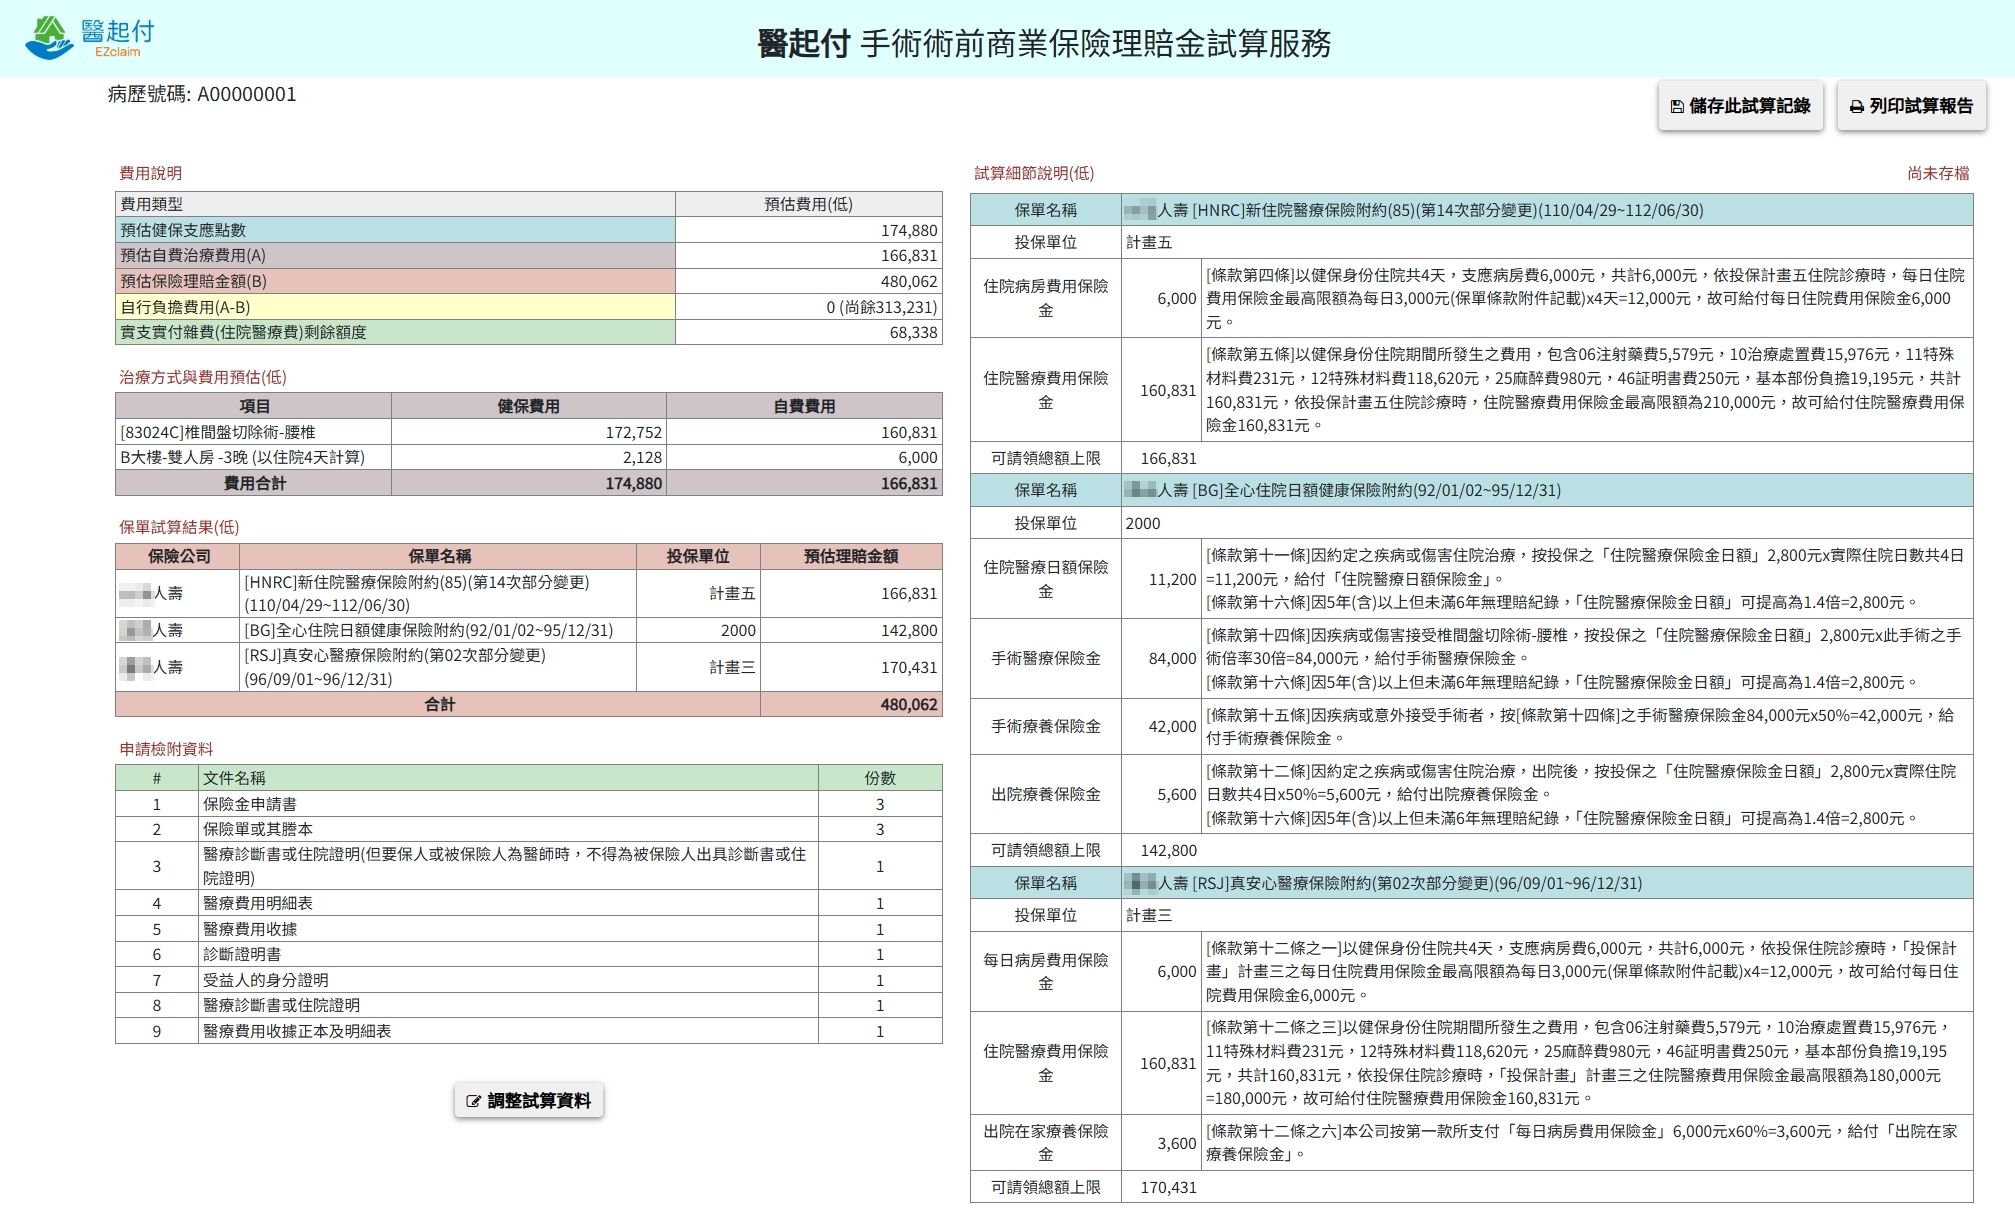
Task: Select health insurance fee 172,752
Action: [633, 432]
